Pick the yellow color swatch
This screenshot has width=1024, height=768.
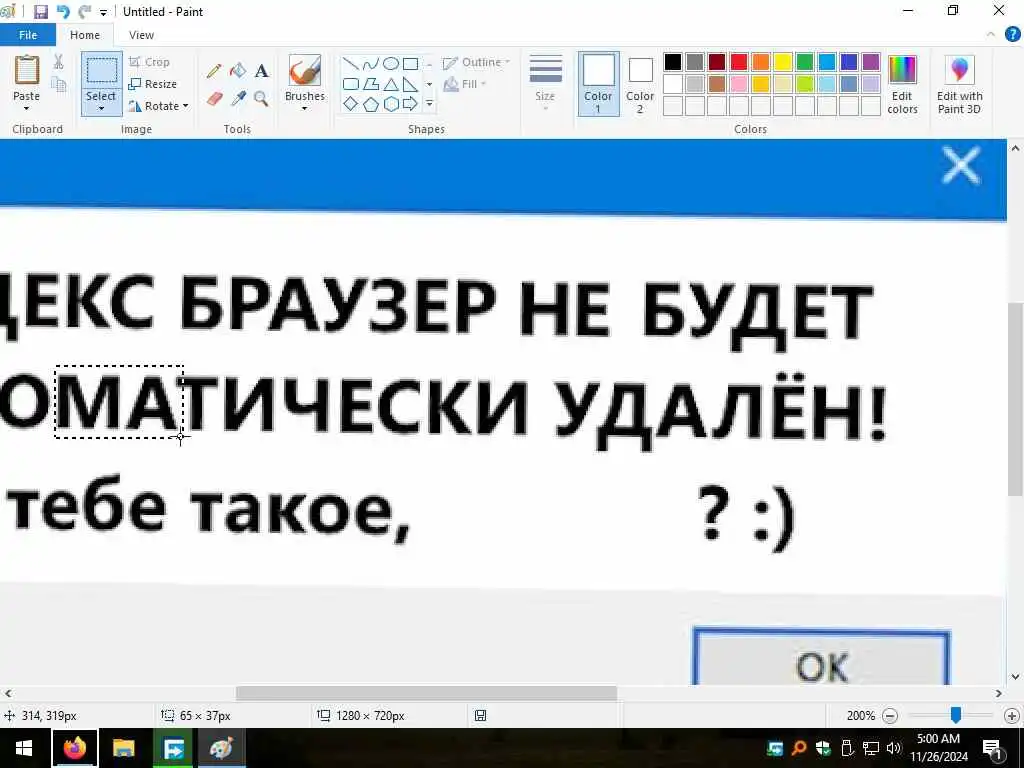pos(783,62)
